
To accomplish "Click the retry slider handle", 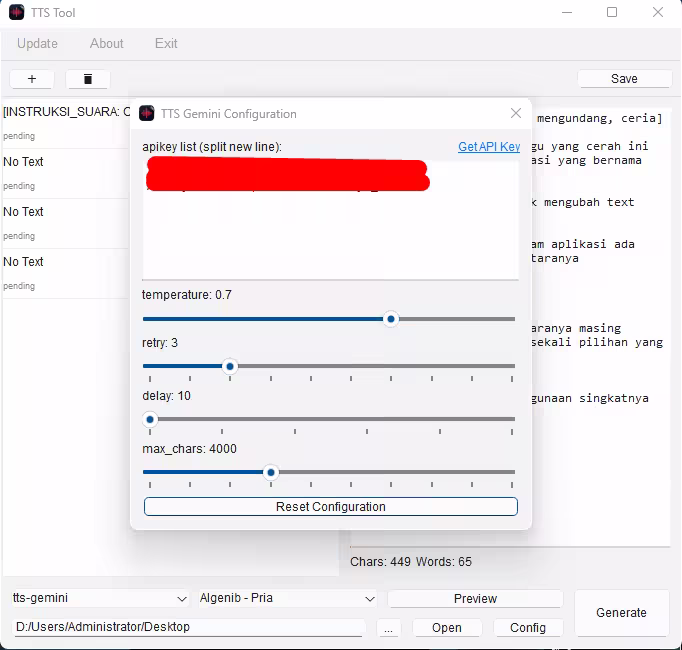I will pyautogui.click(x=230, y=366).
